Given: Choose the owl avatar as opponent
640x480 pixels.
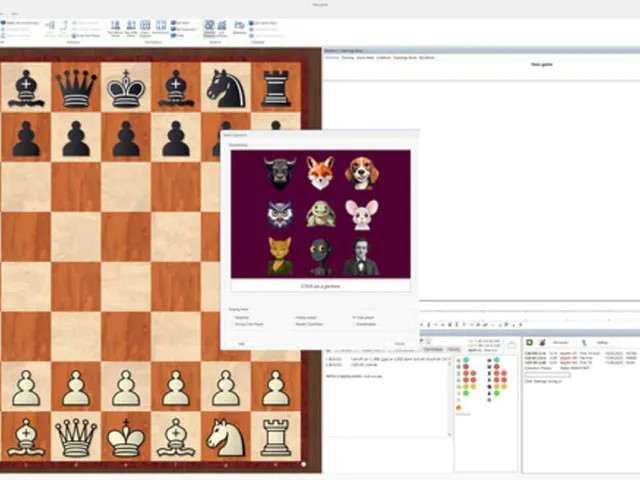Looking at the screenshot, I should point(280,214).
